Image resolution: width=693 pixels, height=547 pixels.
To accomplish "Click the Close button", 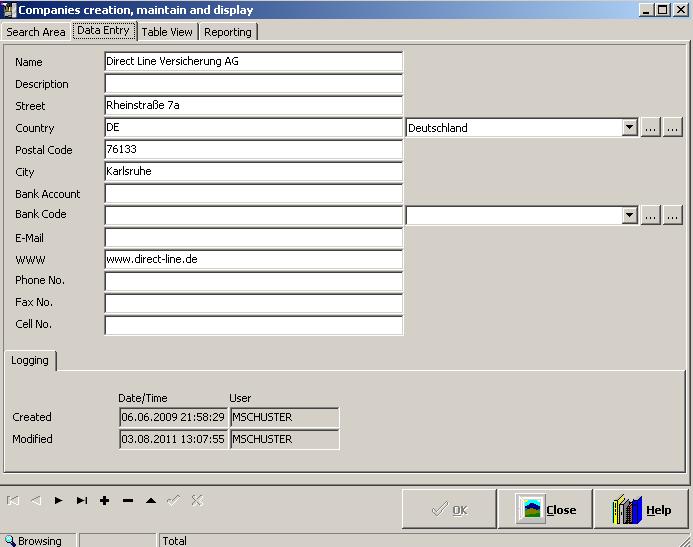I will point(545,509).
